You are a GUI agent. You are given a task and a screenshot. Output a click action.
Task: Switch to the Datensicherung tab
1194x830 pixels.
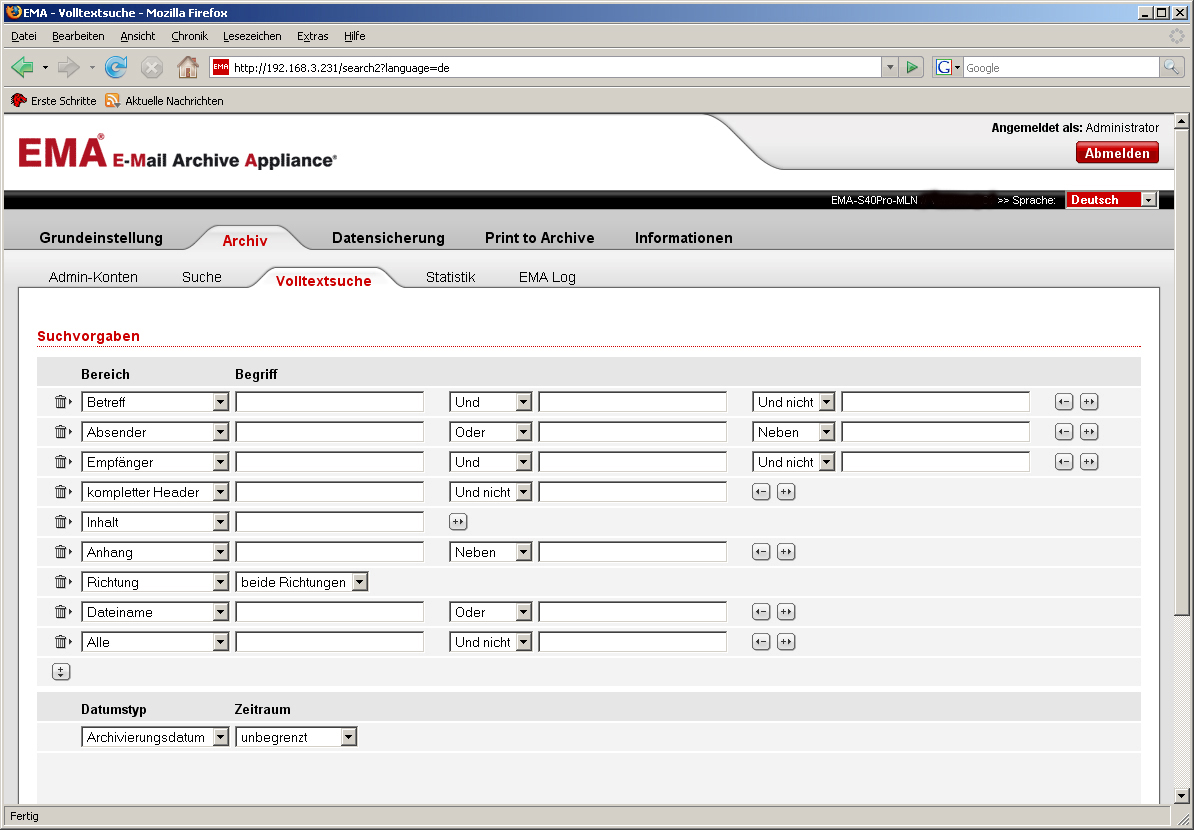[x=388, y=238]
